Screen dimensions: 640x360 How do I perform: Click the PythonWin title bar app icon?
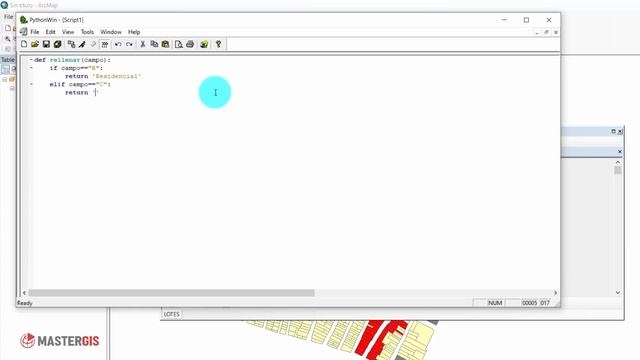tap(24, 20)
